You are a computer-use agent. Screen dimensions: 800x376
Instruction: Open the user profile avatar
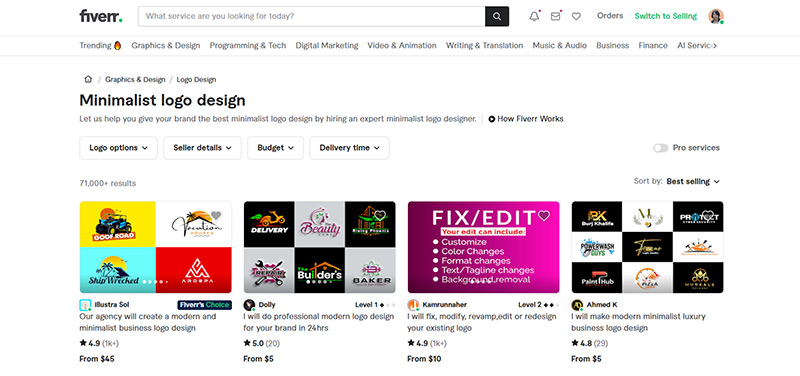(x=716, y=16)
